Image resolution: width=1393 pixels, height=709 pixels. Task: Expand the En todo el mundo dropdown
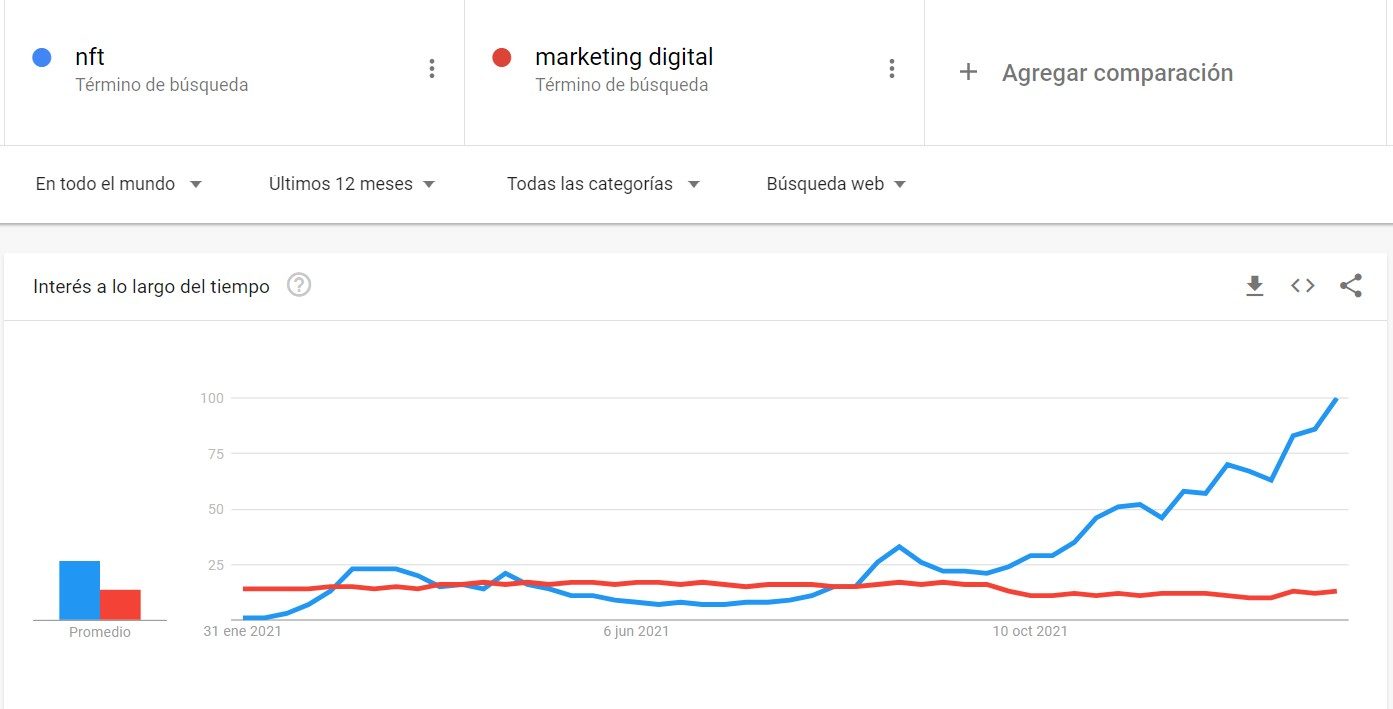119,184
